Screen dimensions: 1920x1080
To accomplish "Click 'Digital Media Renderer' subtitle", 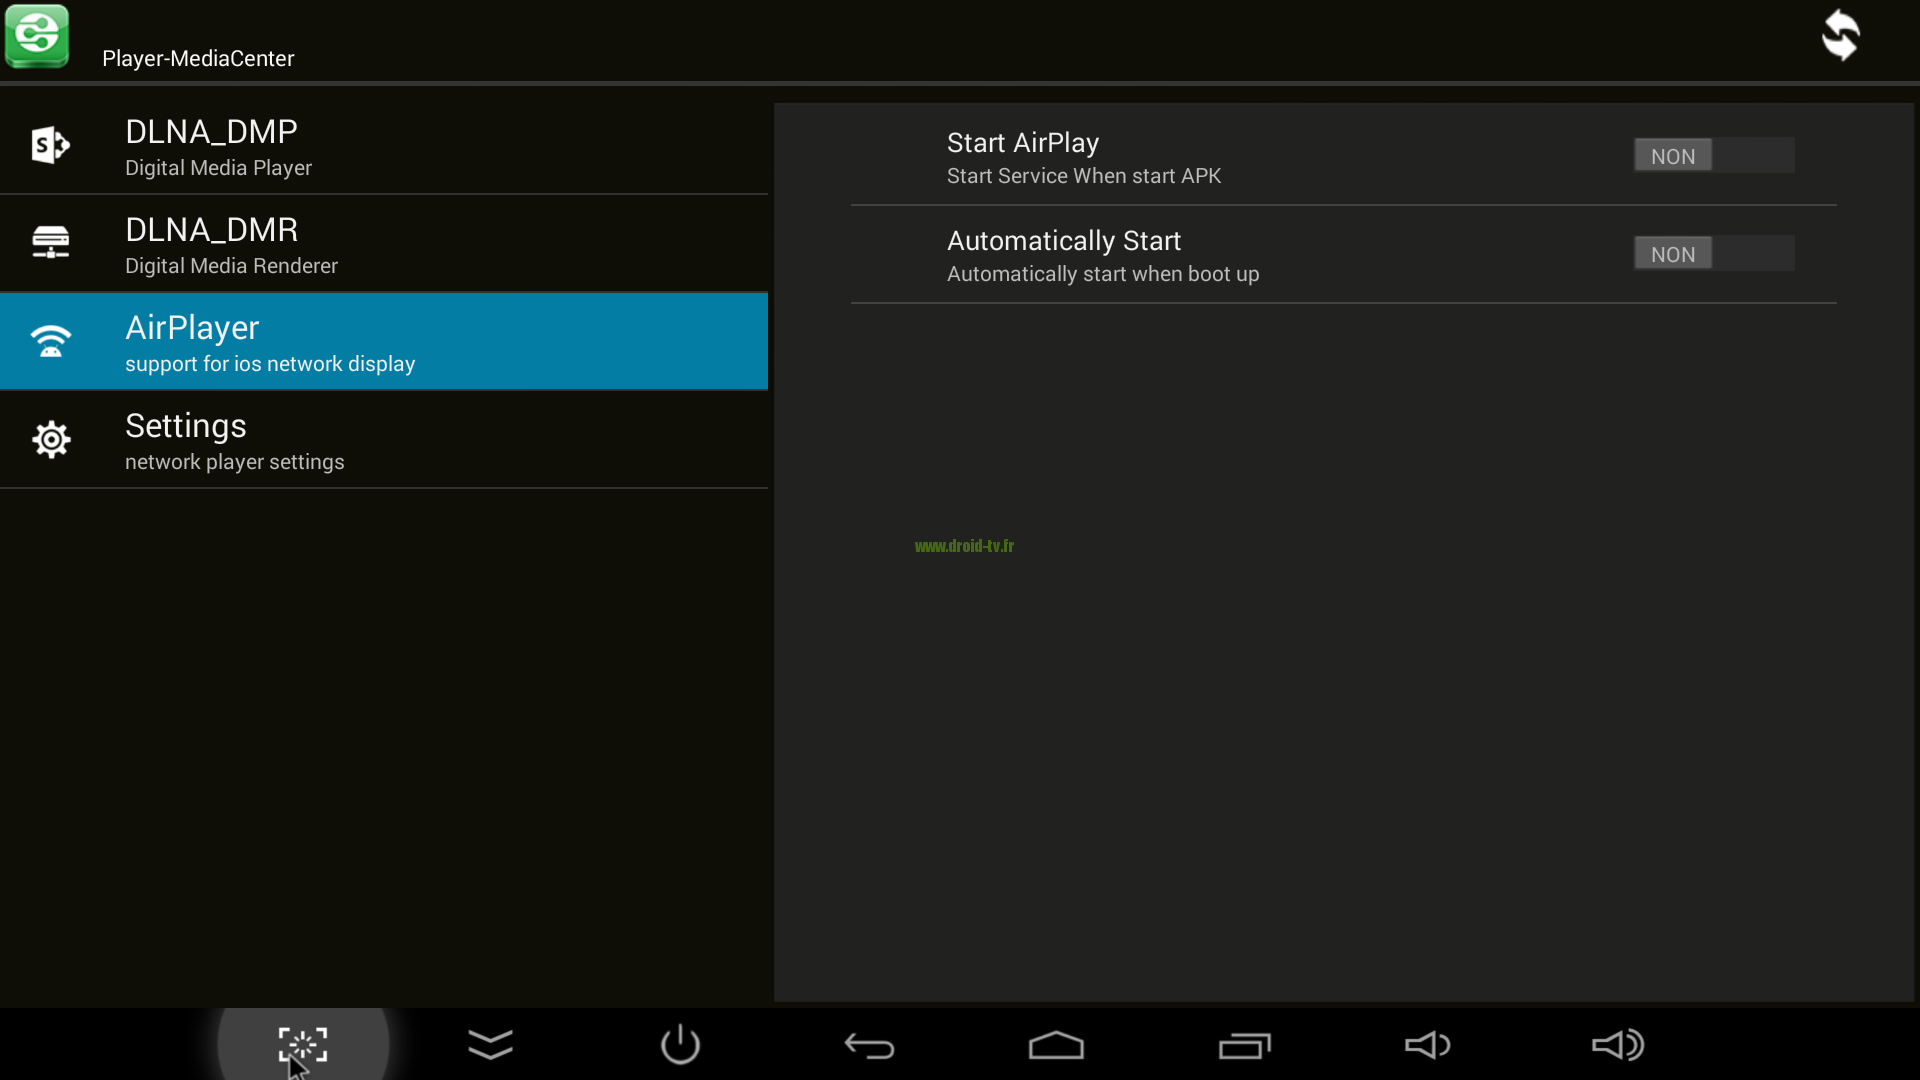I will (x=231, y=266).
